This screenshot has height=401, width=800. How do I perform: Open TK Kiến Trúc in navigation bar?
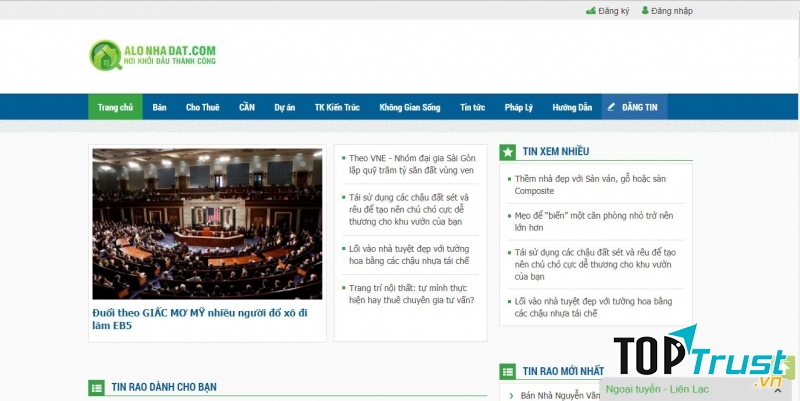(x=335, y=107)
